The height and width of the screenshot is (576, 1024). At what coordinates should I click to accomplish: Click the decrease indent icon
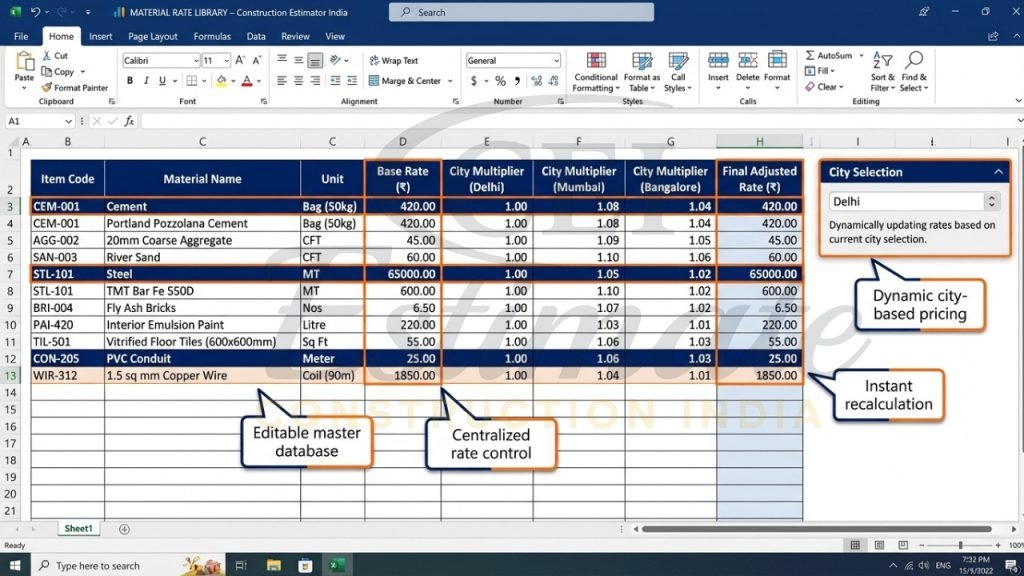(335, 80)
